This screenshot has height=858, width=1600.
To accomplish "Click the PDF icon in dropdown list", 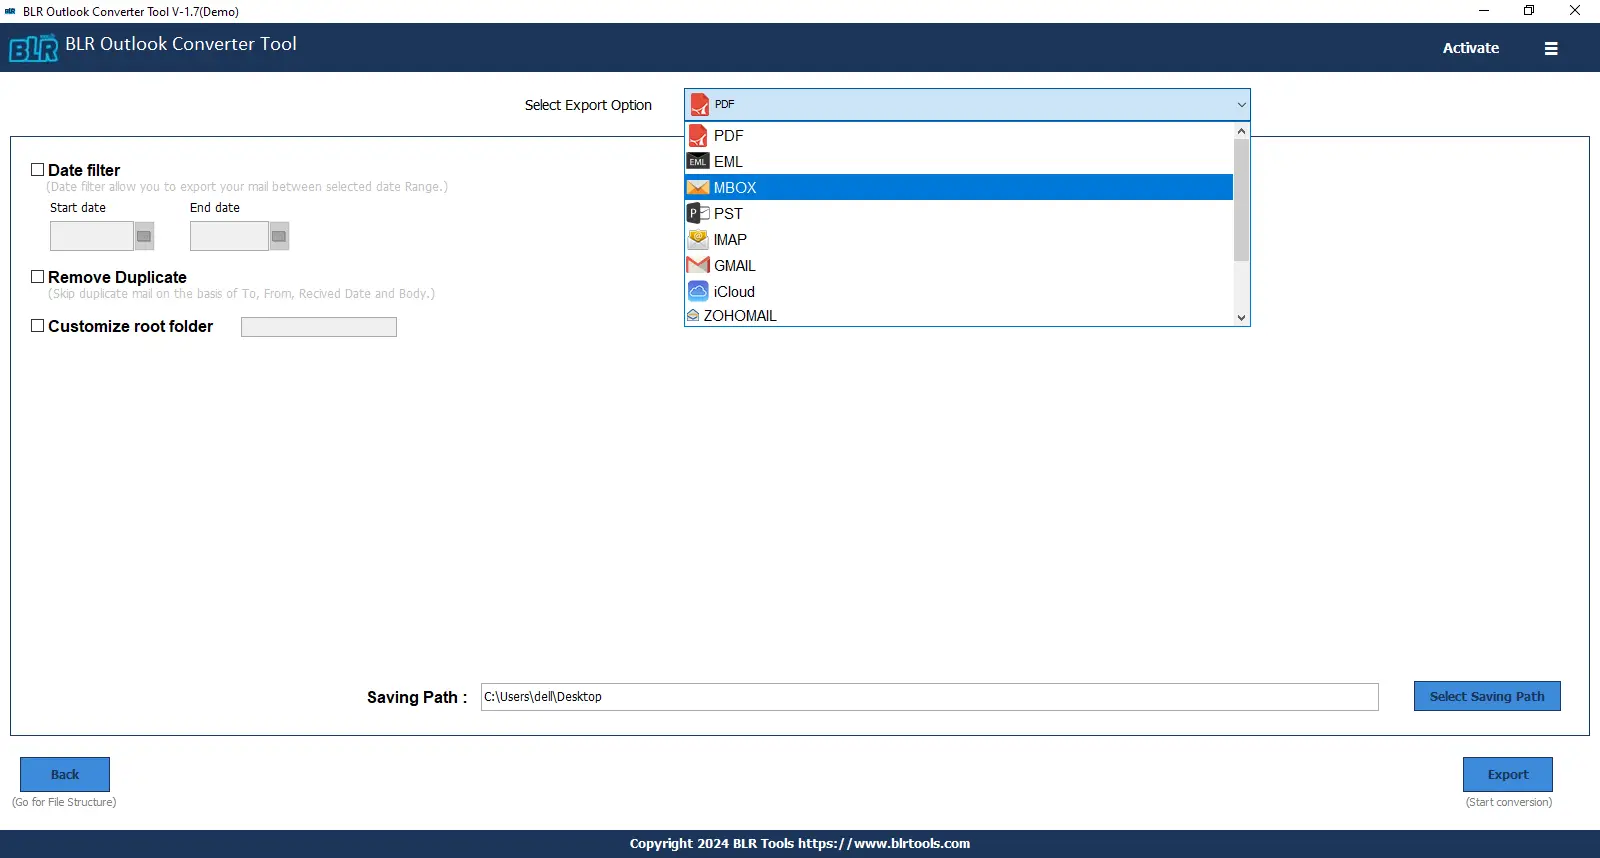I will tap(698, 135).
